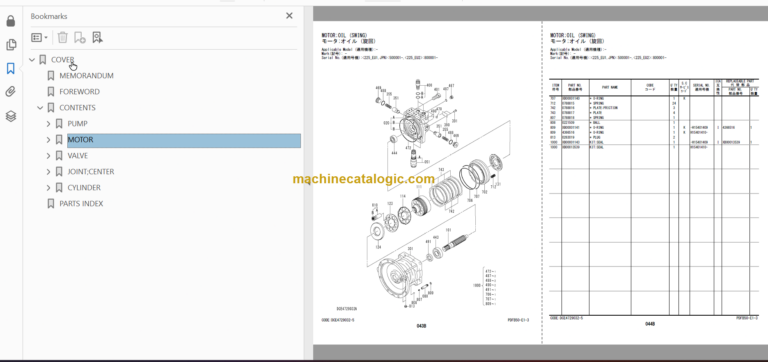Viewport: 768px width, 362px height.
Task: Click the find current bookmark icon
Action: (x=97, y=37)
